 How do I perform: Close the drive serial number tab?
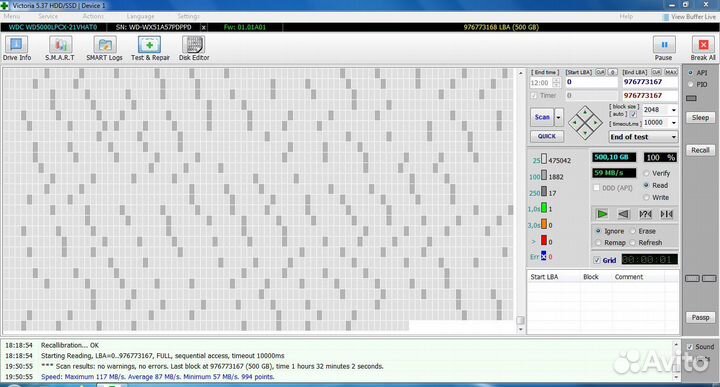point(203,28)
